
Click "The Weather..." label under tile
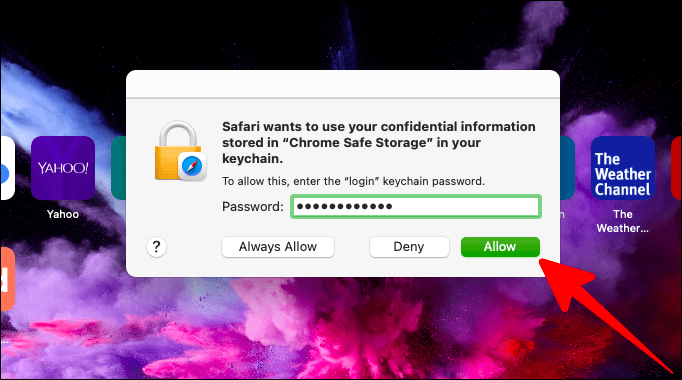pos(623,221)
